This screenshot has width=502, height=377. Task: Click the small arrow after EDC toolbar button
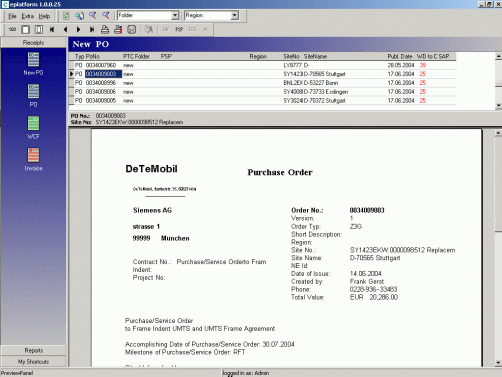click(205, 30)
